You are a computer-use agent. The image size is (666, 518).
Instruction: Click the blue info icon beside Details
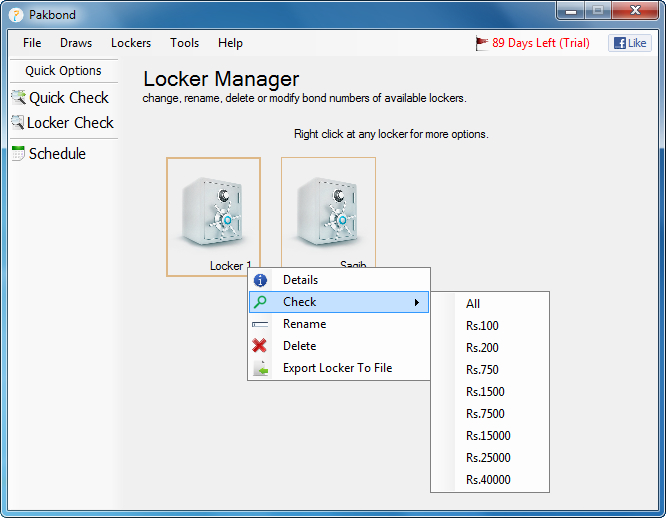coord(260,280)
